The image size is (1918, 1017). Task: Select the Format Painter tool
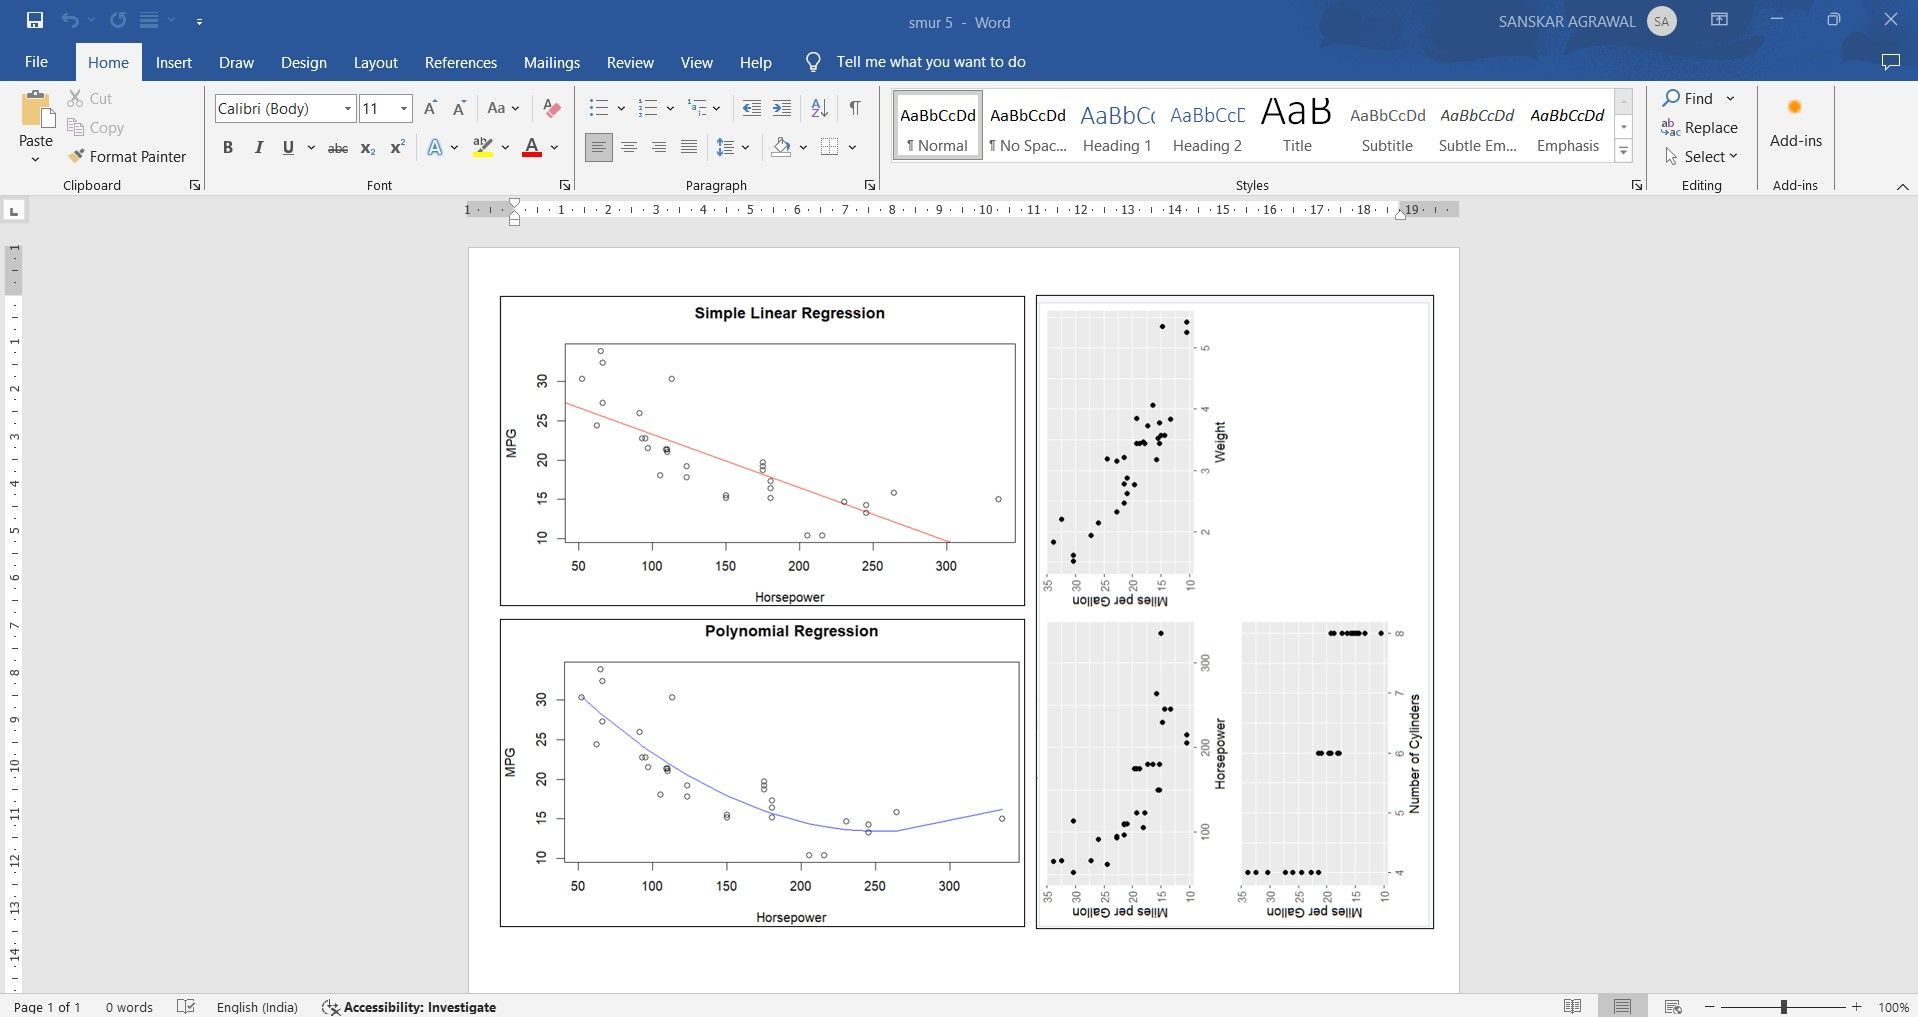127,156
